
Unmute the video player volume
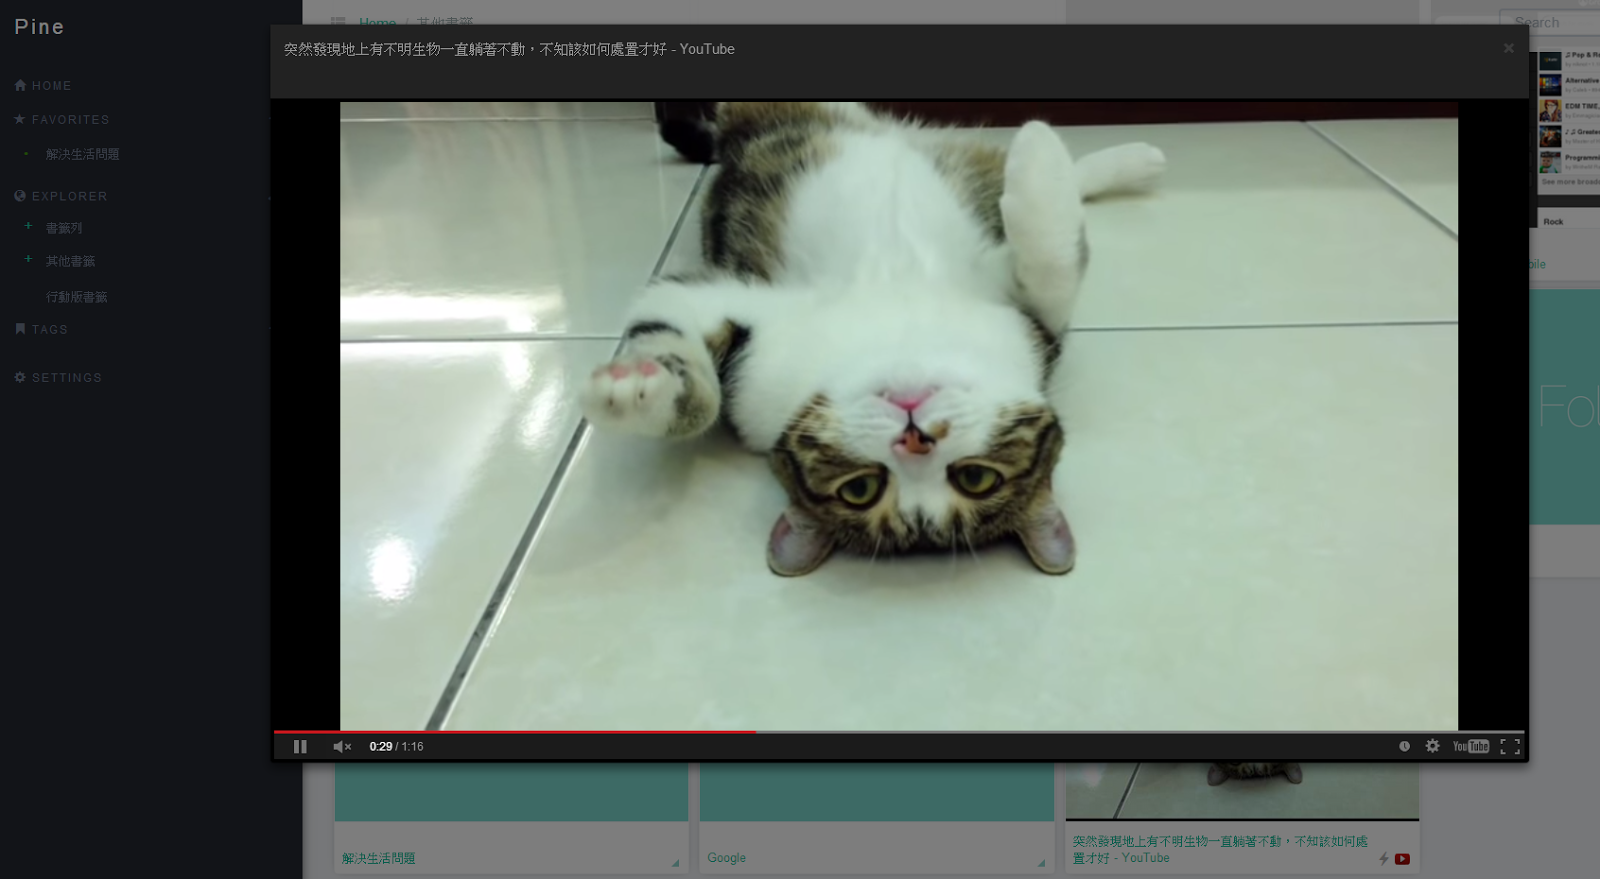342,746
